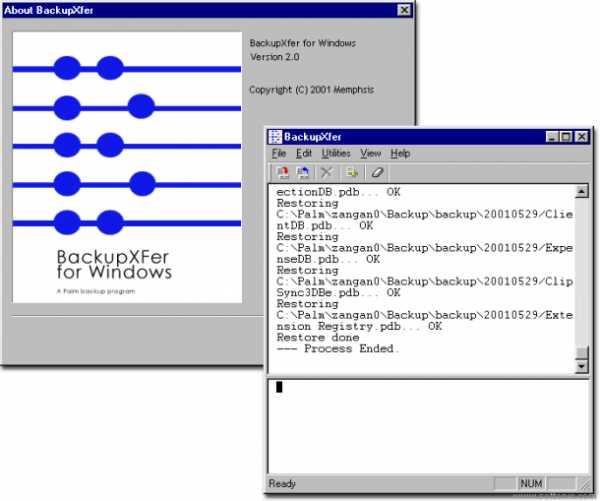Open the View menu
Image resolution: width=600 pixels, height=501 pixels.
tap(370, 153)
